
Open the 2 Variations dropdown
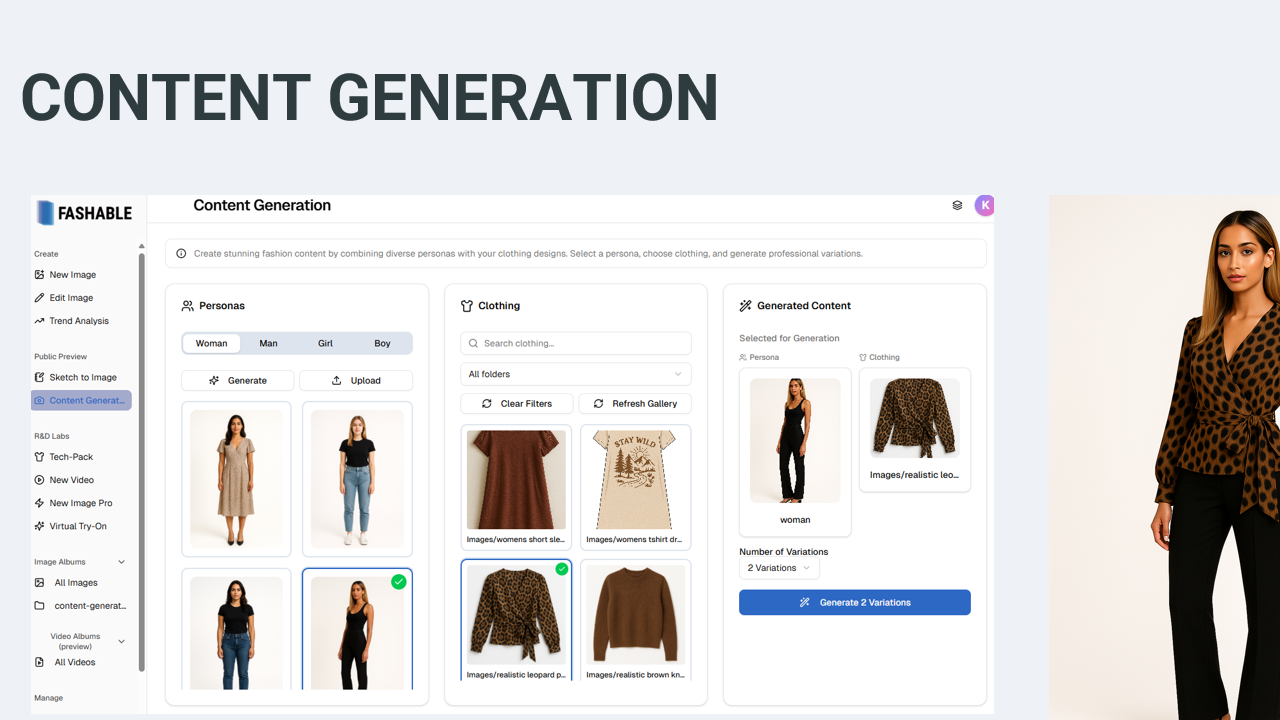(x=779, y=568)
